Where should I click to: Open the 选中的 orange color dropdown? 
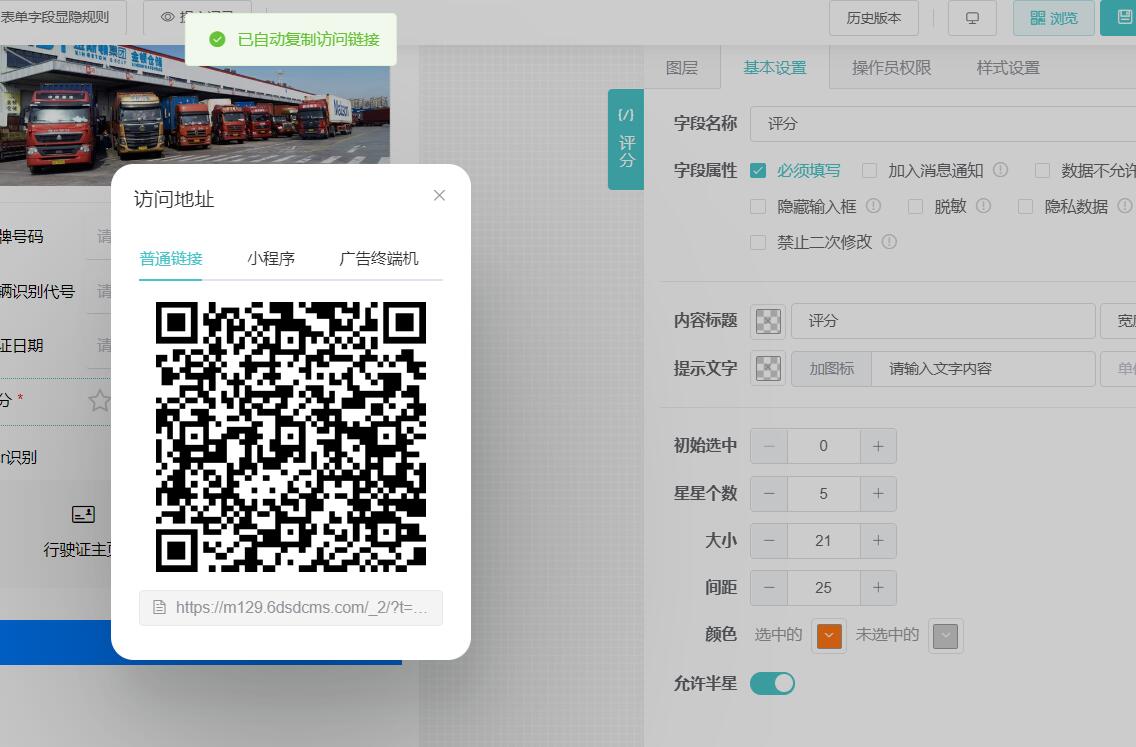click(x=829, y=635)
